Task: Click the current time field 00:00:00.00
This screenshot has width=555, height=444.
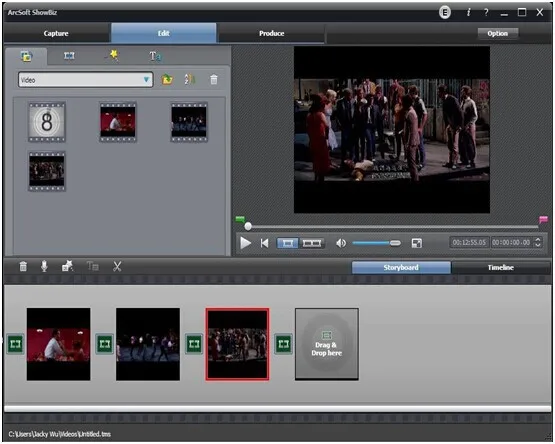Action: click(x=511, y=243)
